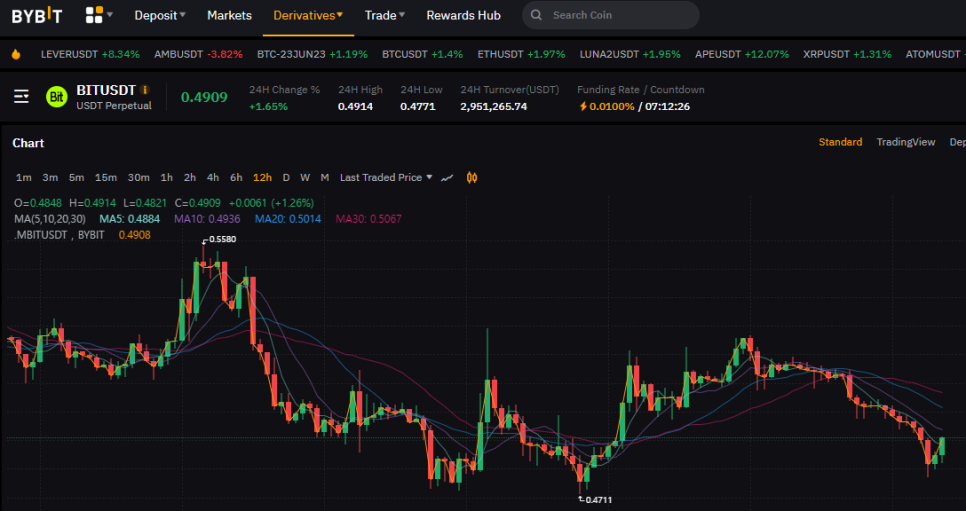Click the 24H Low value 0.4771

pyautogui.click(x=418, y=107)
